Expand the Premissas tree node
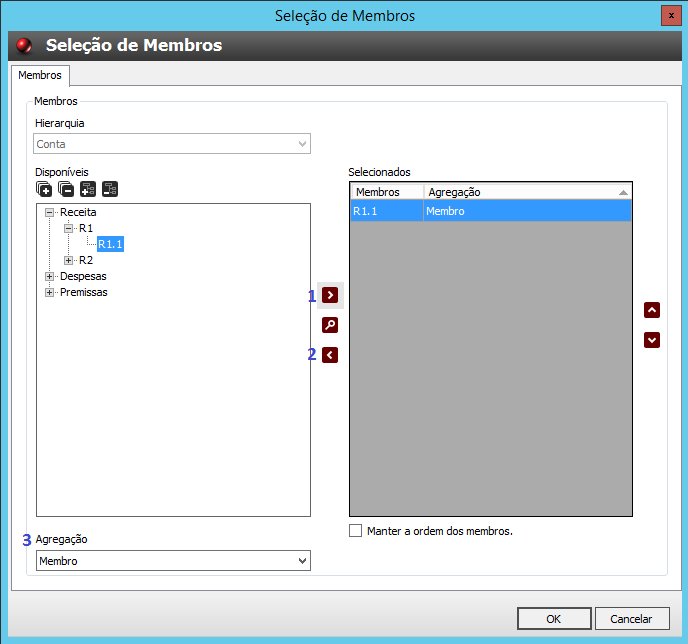 pos(50,292)
